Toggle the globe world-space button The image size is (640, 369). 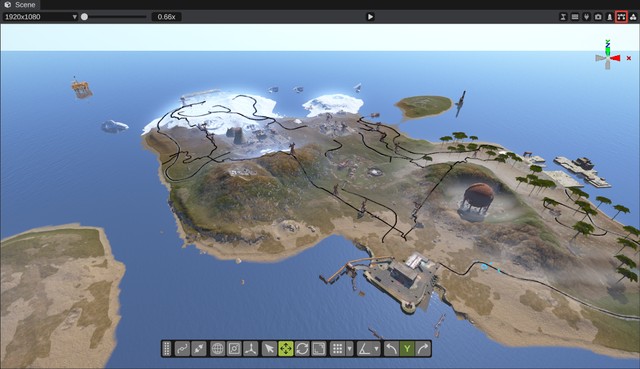218,349
